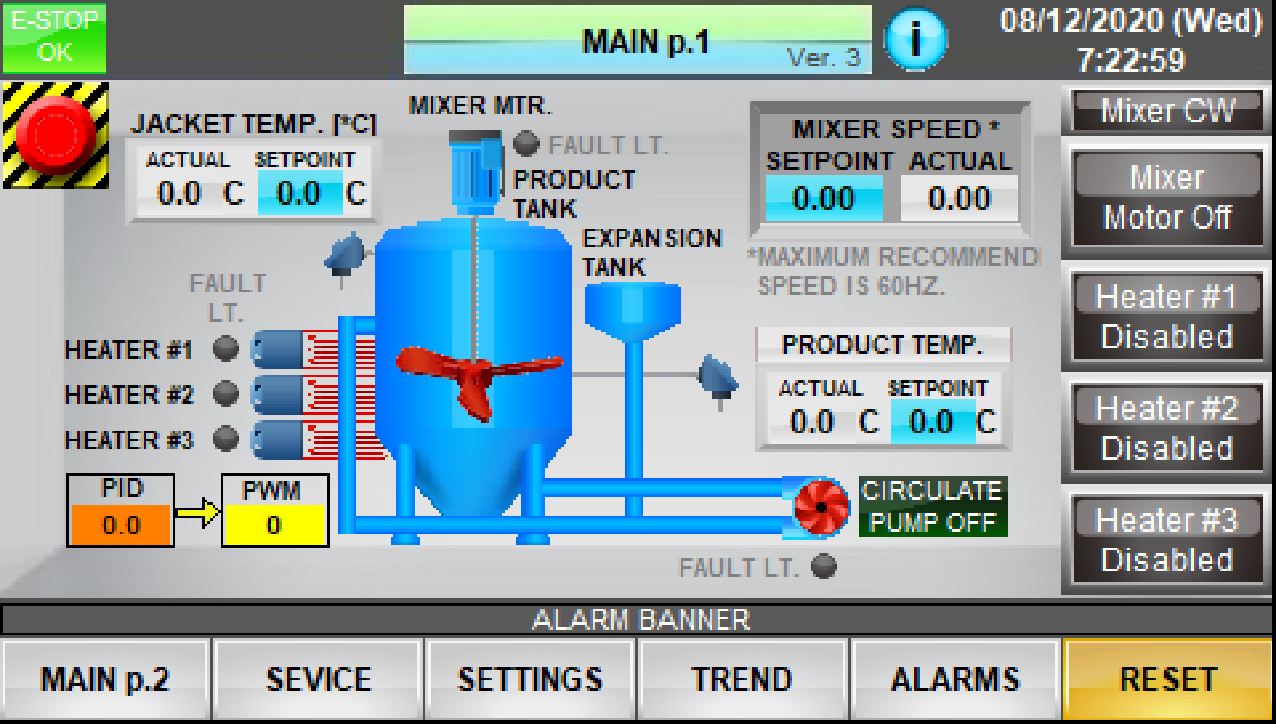Viewport: 1276px width, 724px height.
Task: Go to the TREND page
Action: [742, 680]
